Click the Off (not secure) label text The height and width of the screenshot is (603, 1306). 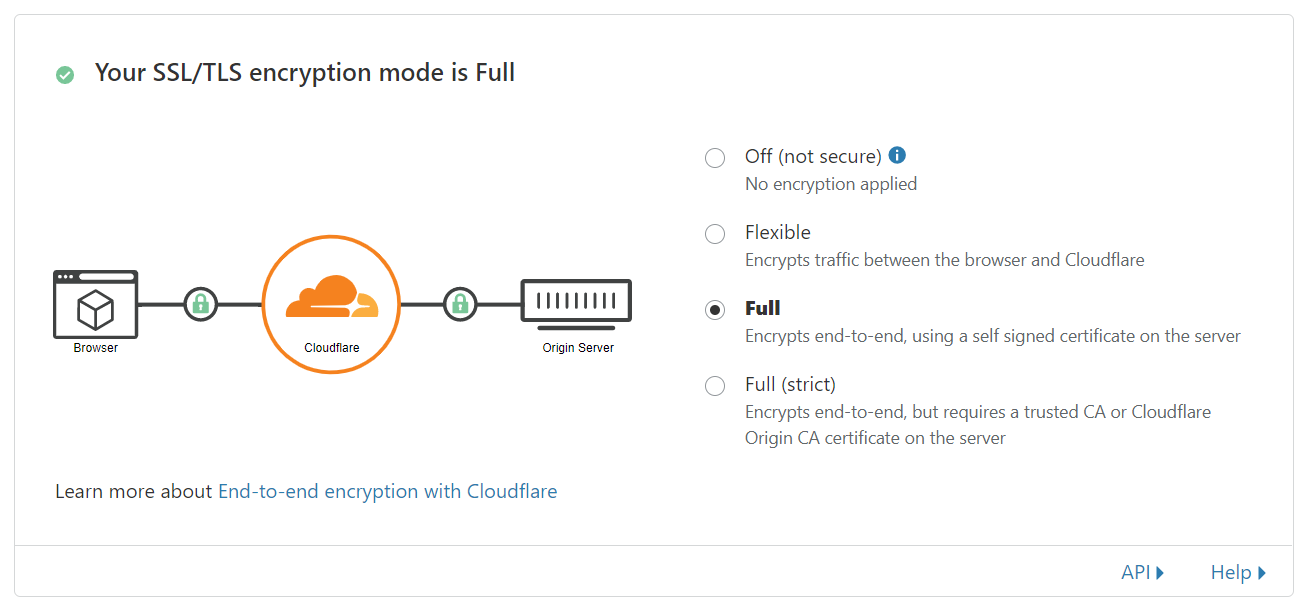[x=813, y=156]
